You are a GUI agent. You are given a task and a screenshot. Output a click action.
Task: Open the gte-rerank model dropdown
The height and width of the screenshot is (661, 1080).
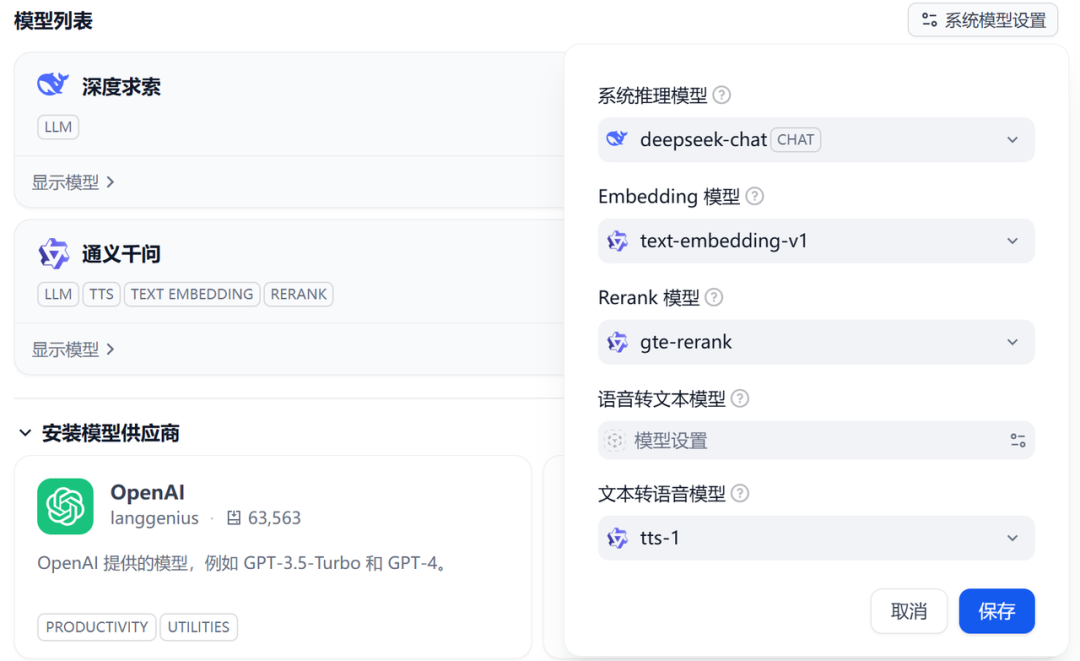point(816,342)
